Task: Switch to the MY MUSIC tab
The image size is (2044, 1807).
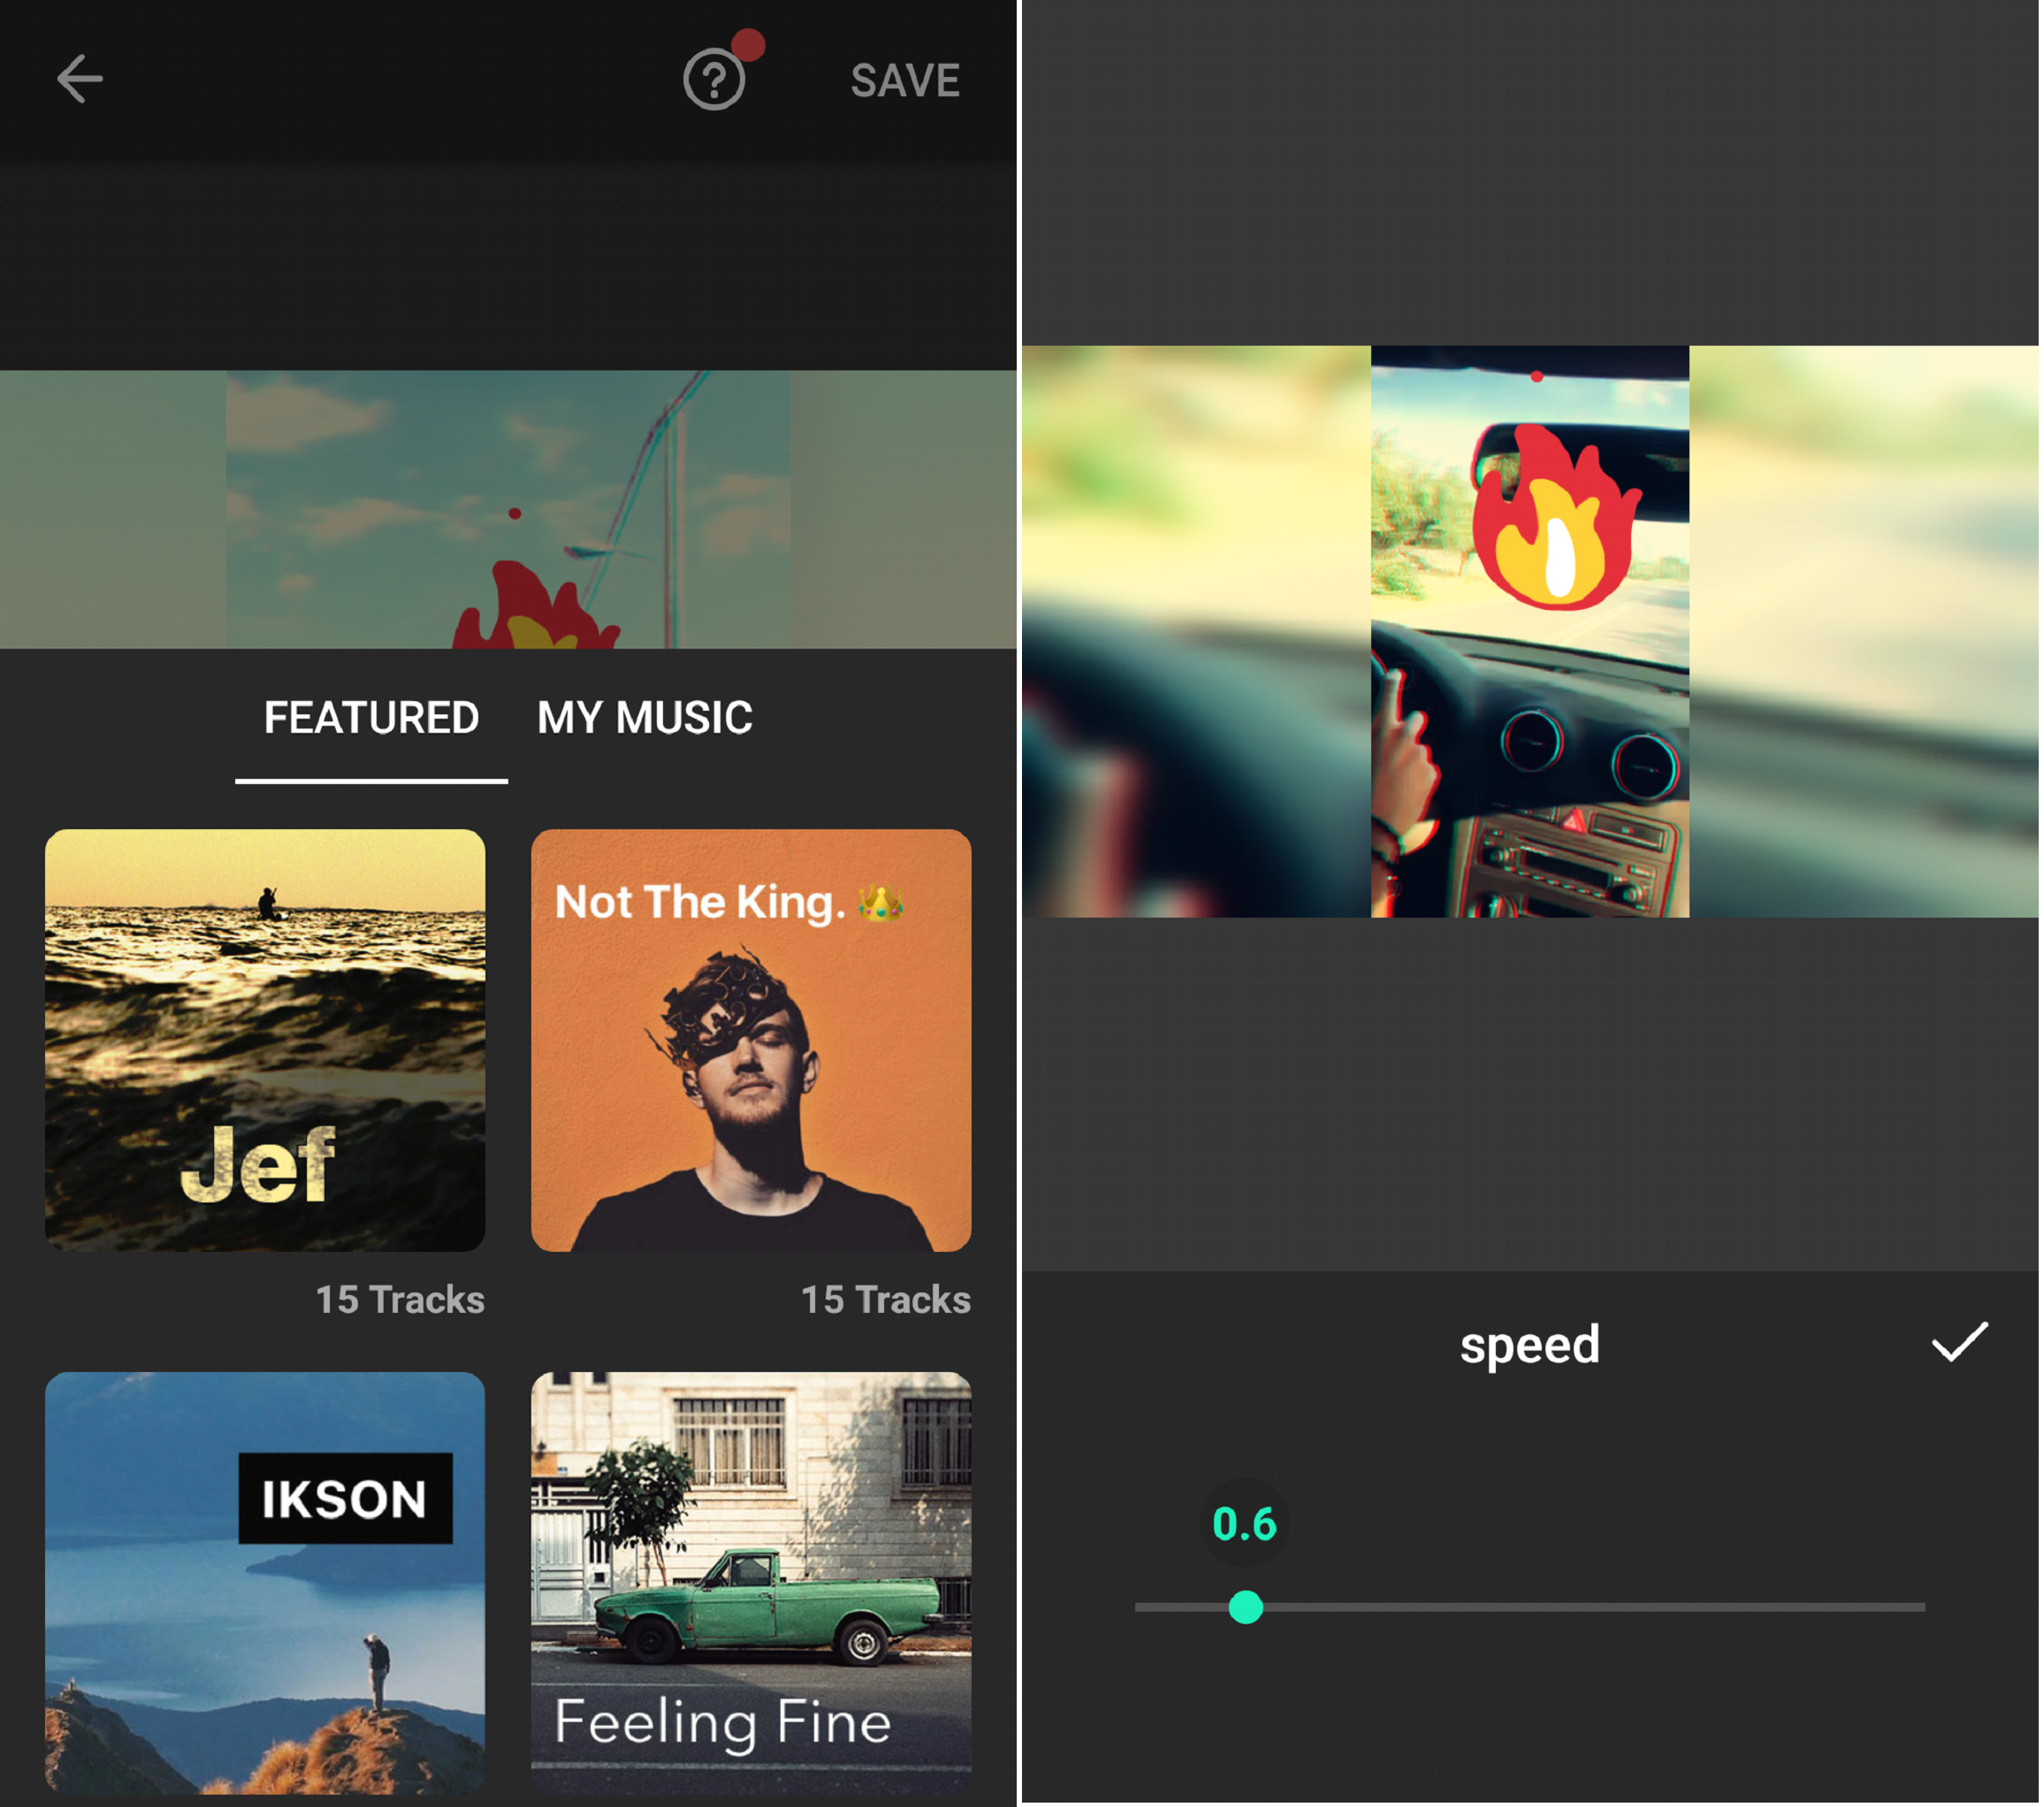Action: coord(645,718)
